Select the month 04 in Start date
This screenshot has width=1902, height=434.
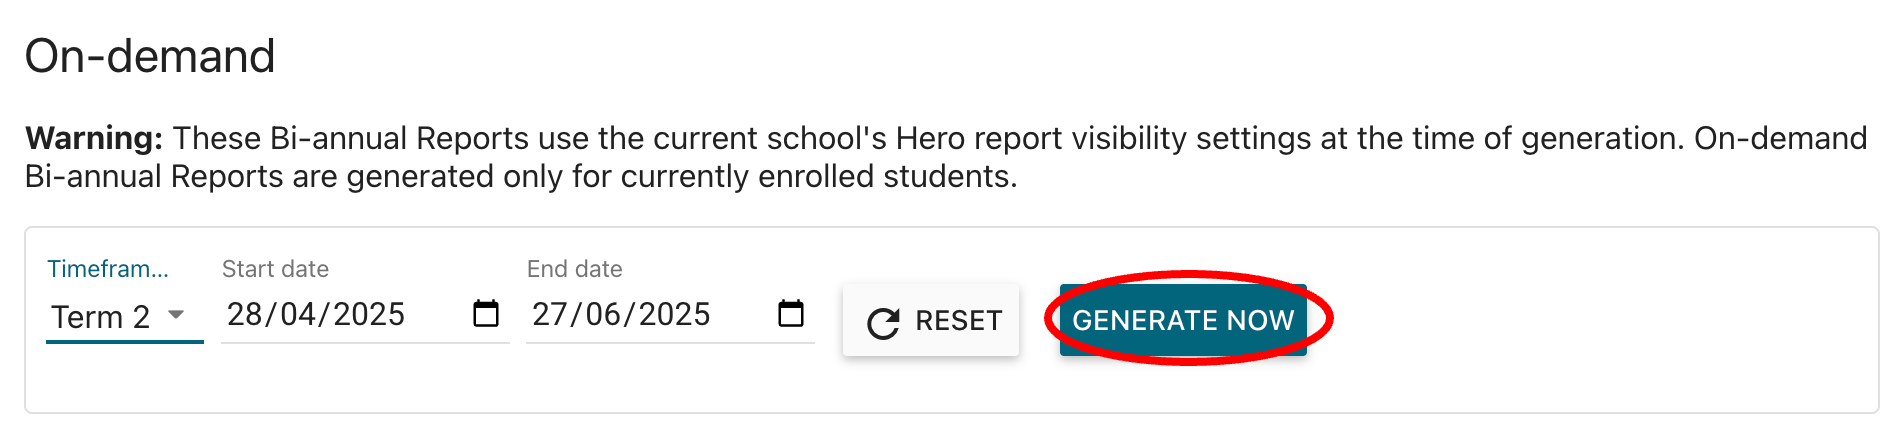point(298,315)
